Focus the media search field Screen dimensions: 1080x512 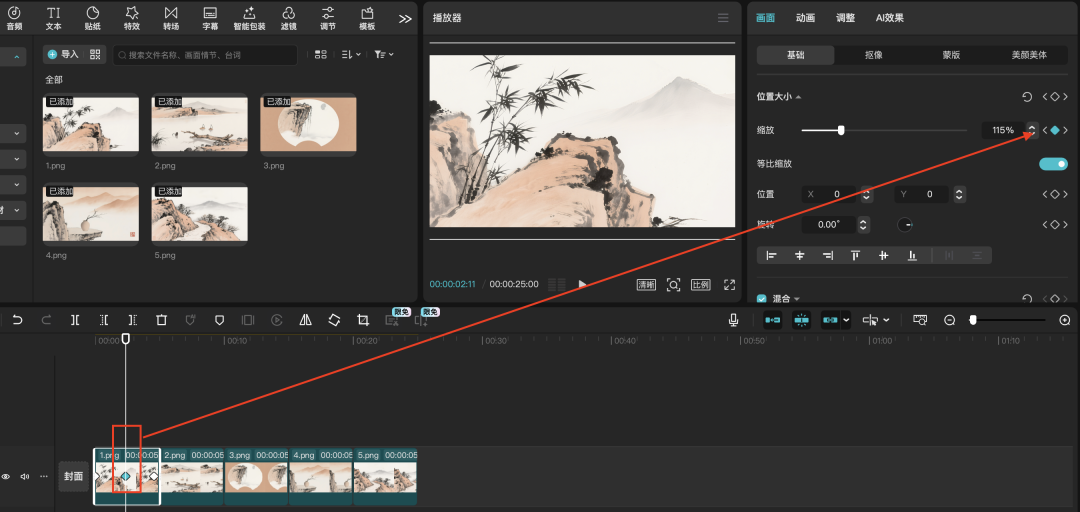pyautogui.click(x=205, y=55)
